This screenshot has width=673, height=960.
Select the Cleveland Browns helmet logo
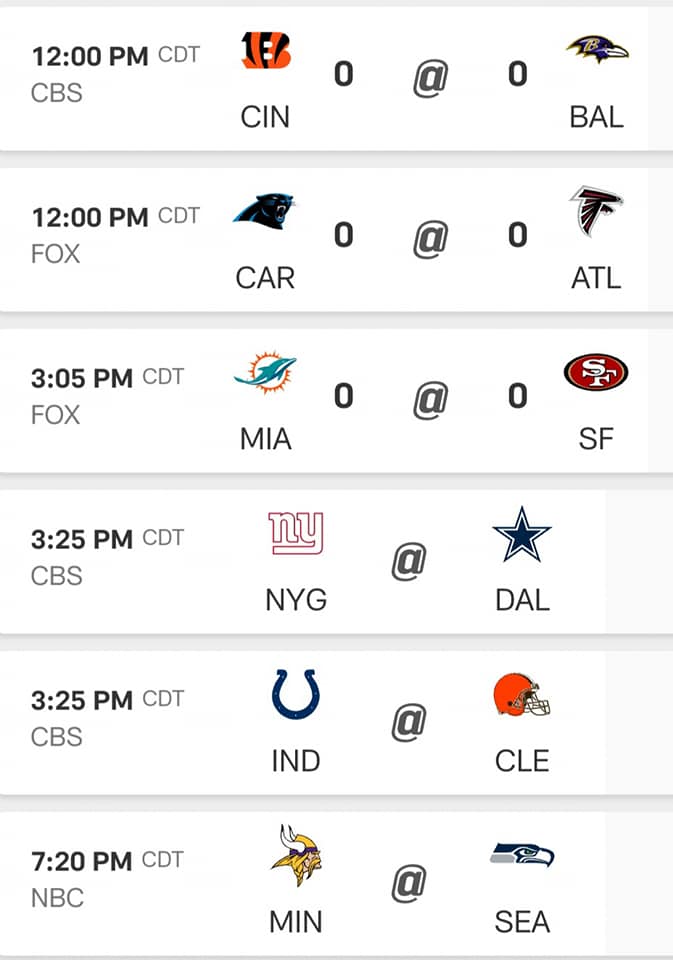tap(522, 695)
